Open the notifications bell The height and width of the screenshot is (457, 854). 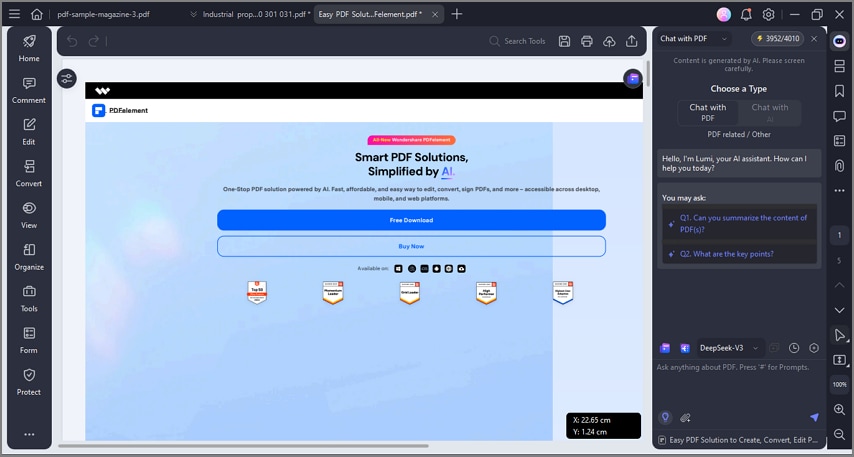click(746, 15)
